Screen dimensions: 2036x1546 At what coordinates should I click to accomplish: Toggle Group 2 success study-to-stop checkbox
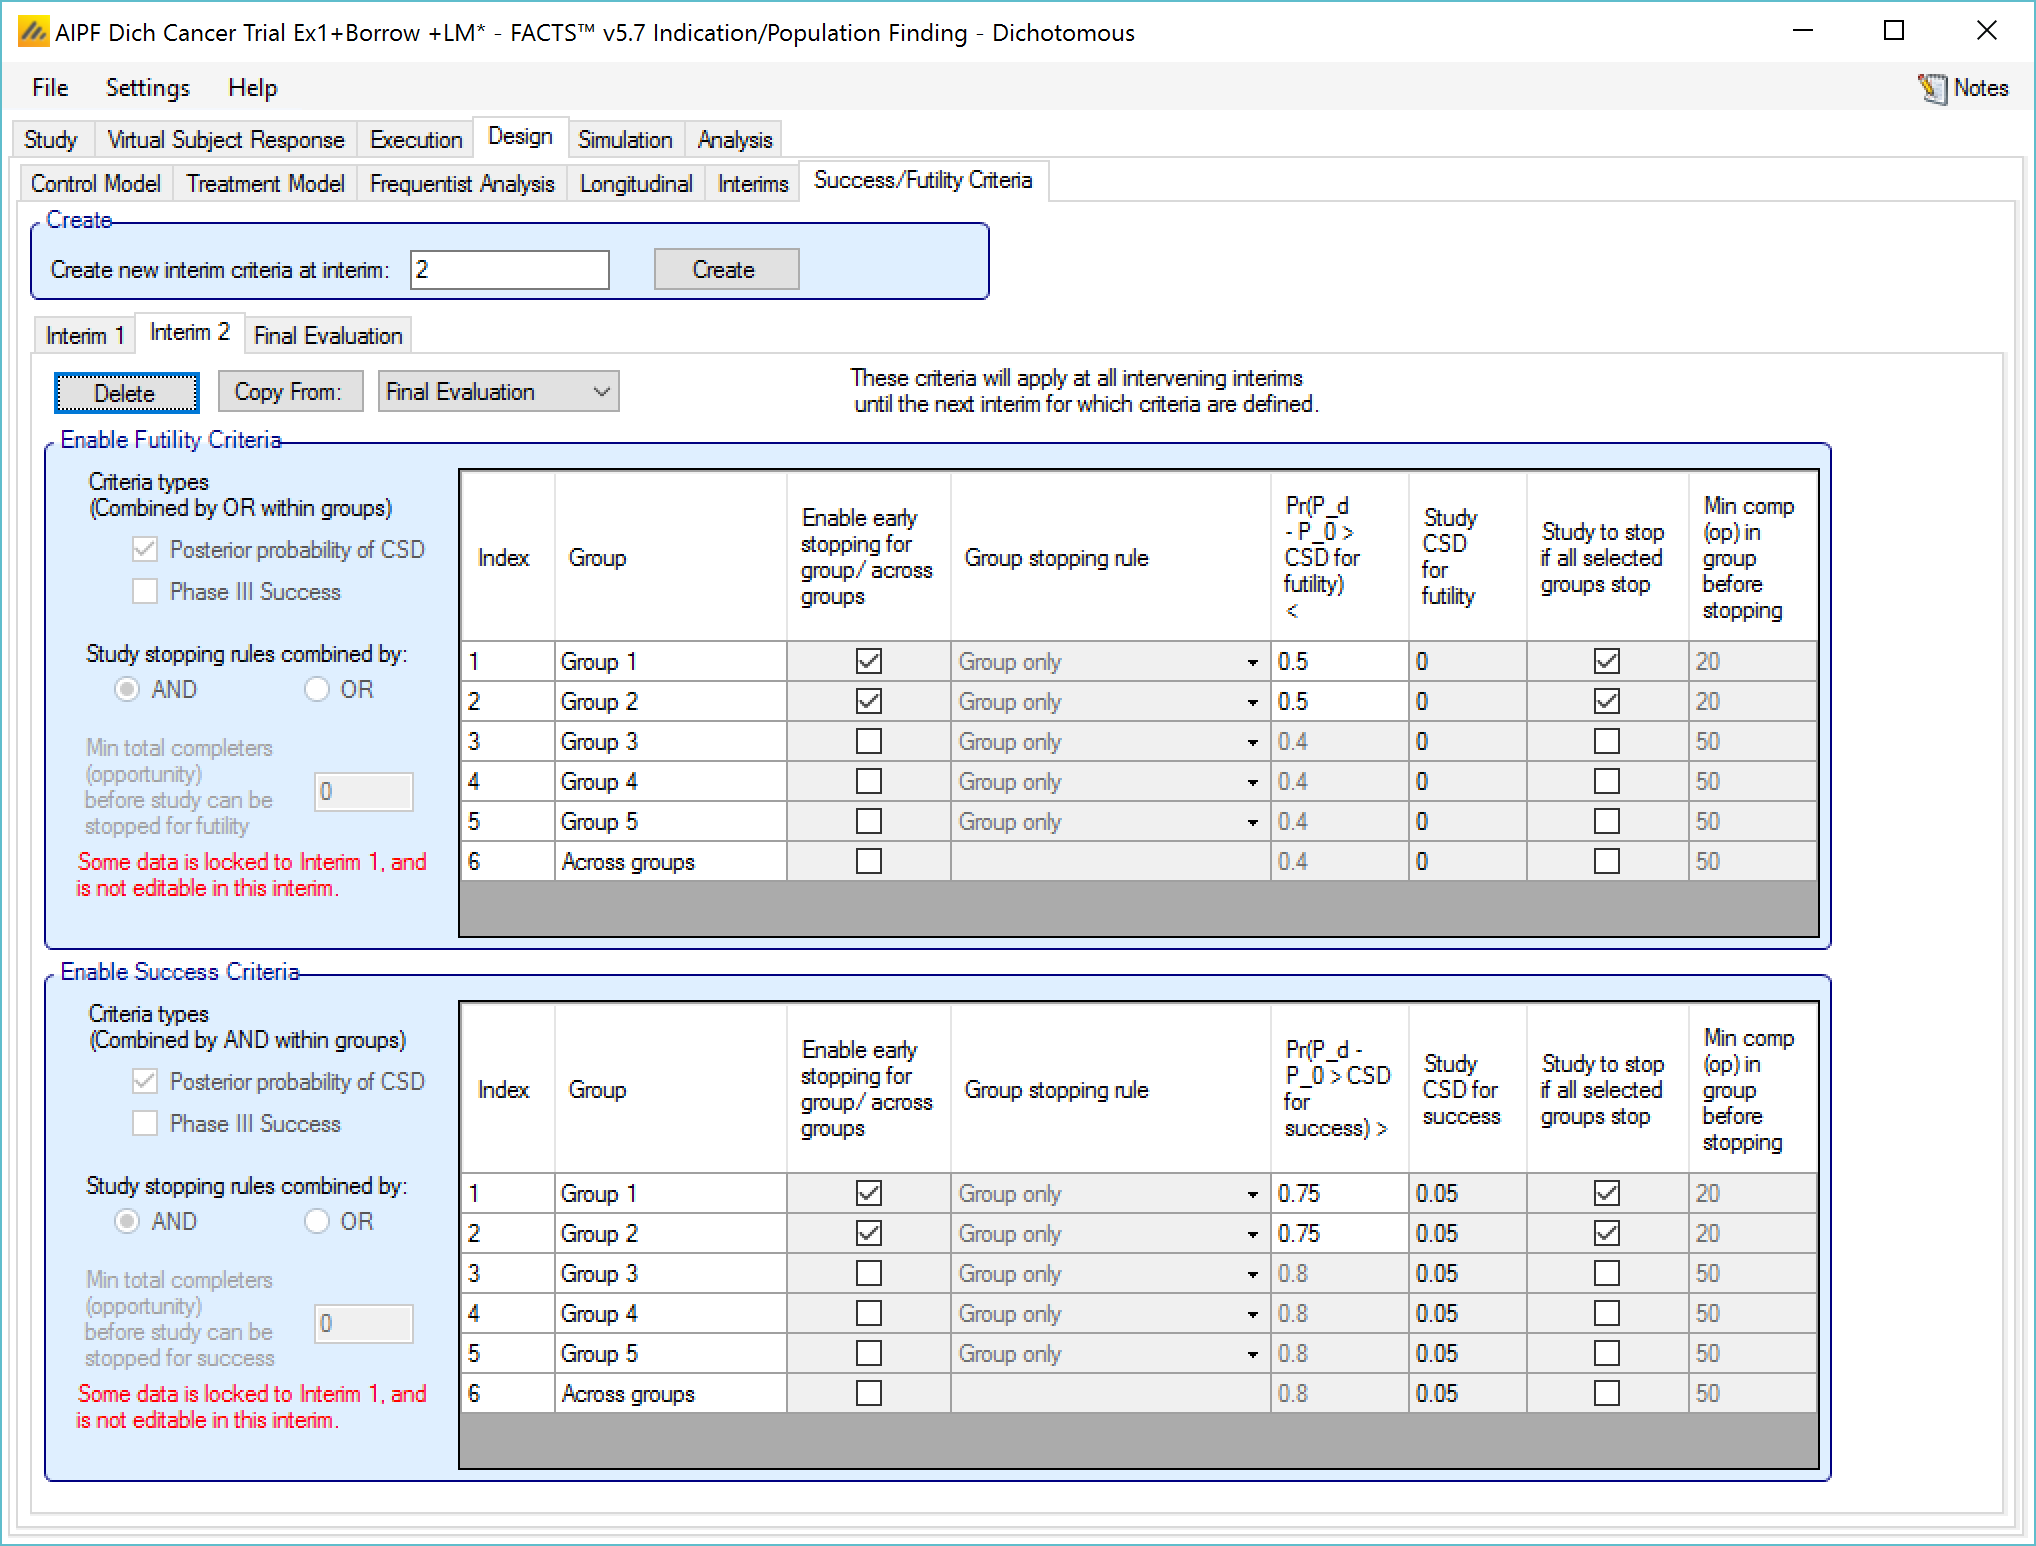click(1606, 1233)
